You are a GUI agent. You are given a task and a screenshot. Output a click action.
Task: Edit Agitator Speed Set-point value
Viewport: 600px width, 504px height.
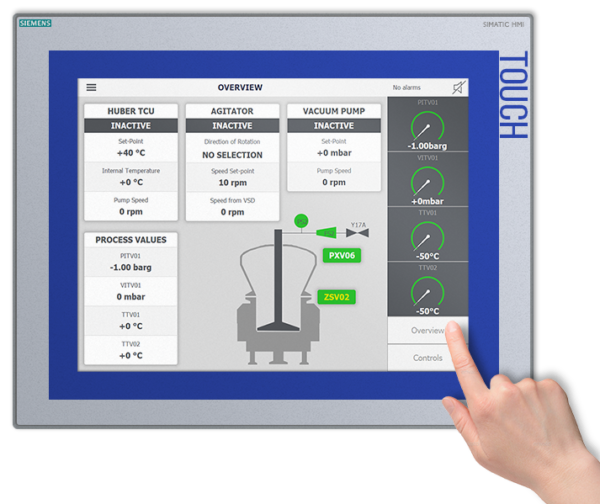click(x=232, y=183)
